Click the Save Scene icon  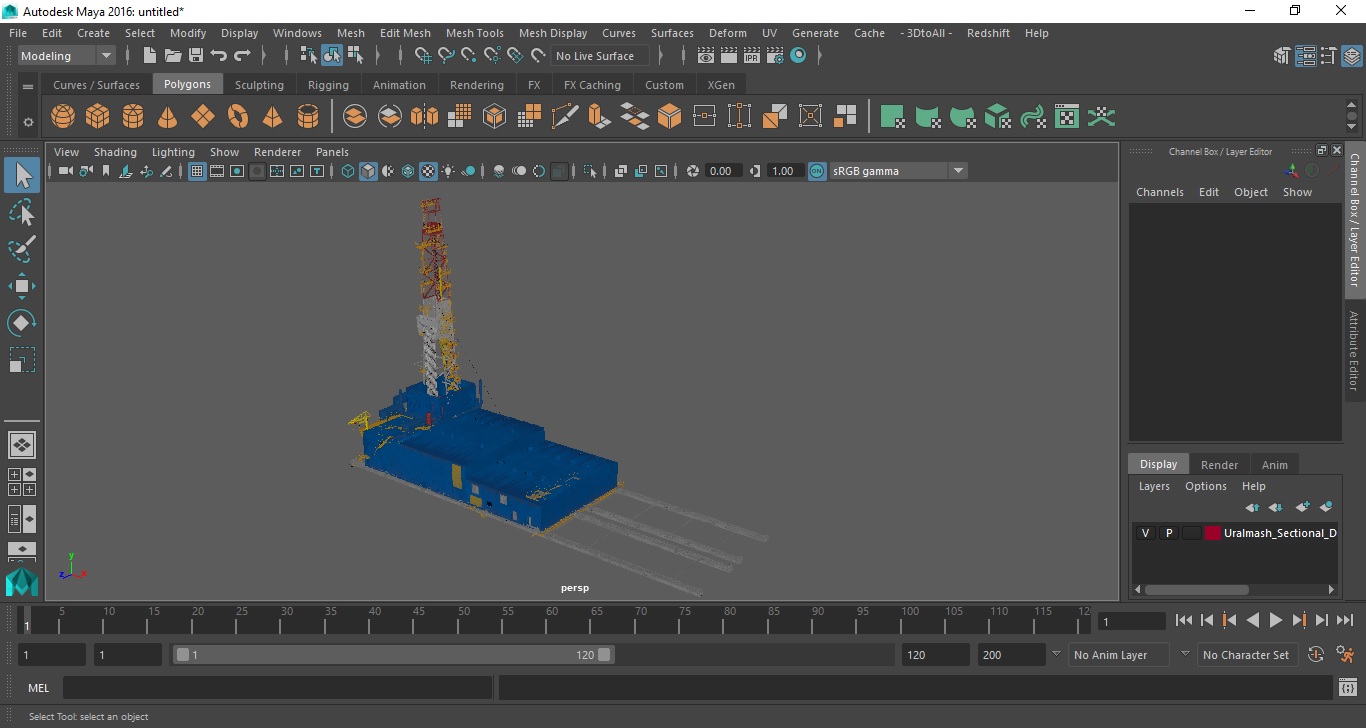pos(196,56)
